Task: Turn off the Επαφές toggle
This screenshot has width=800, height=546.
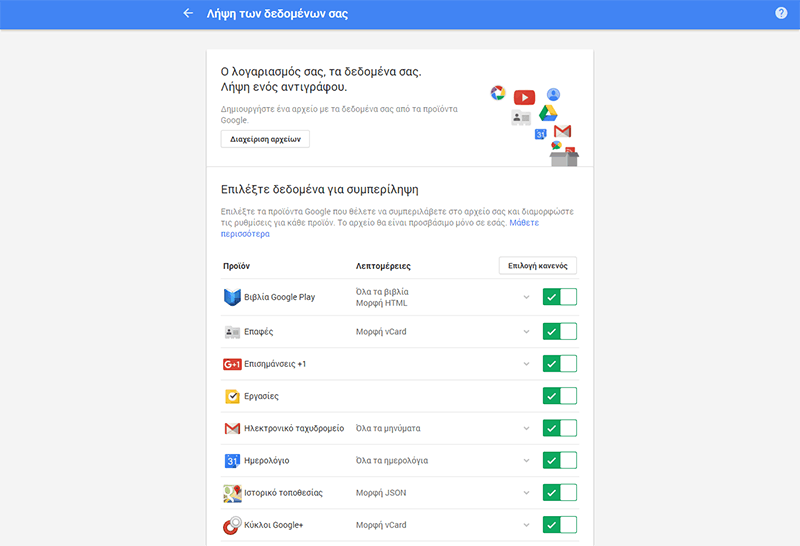Action: click(560, 331)
